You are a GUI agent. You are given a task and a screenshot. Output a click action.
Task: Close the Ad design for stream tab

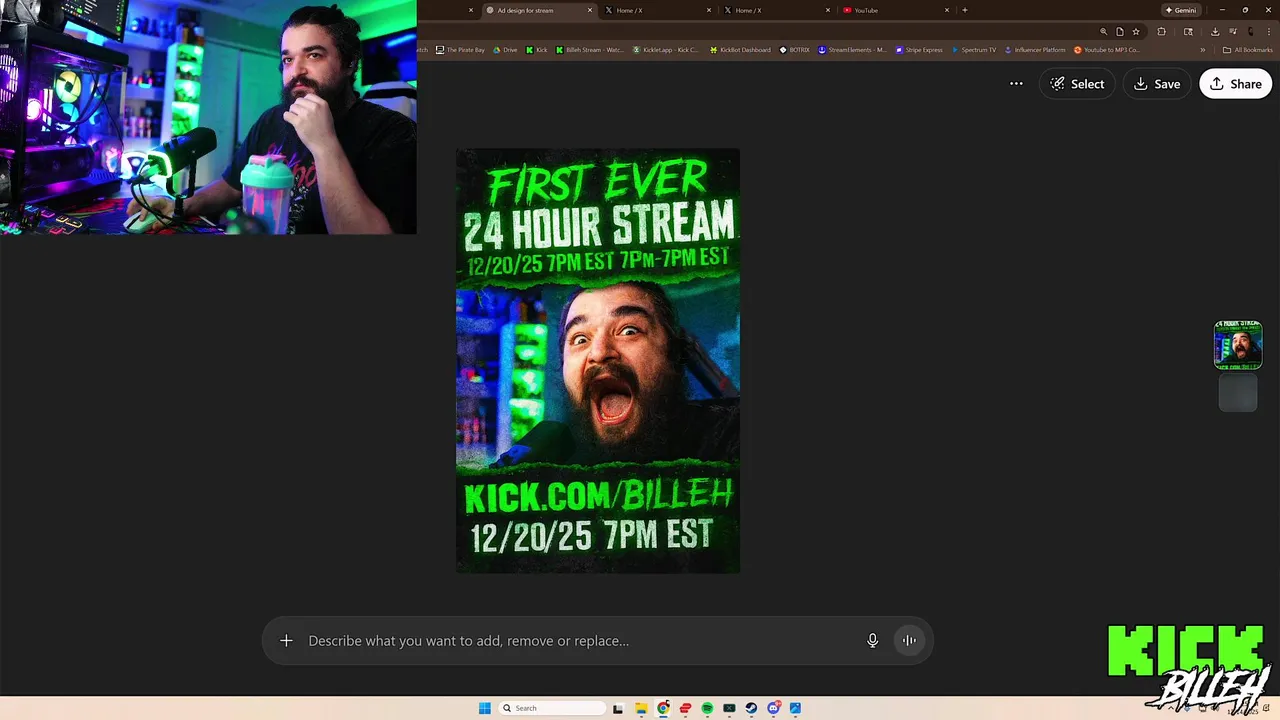tap(590, 10)
